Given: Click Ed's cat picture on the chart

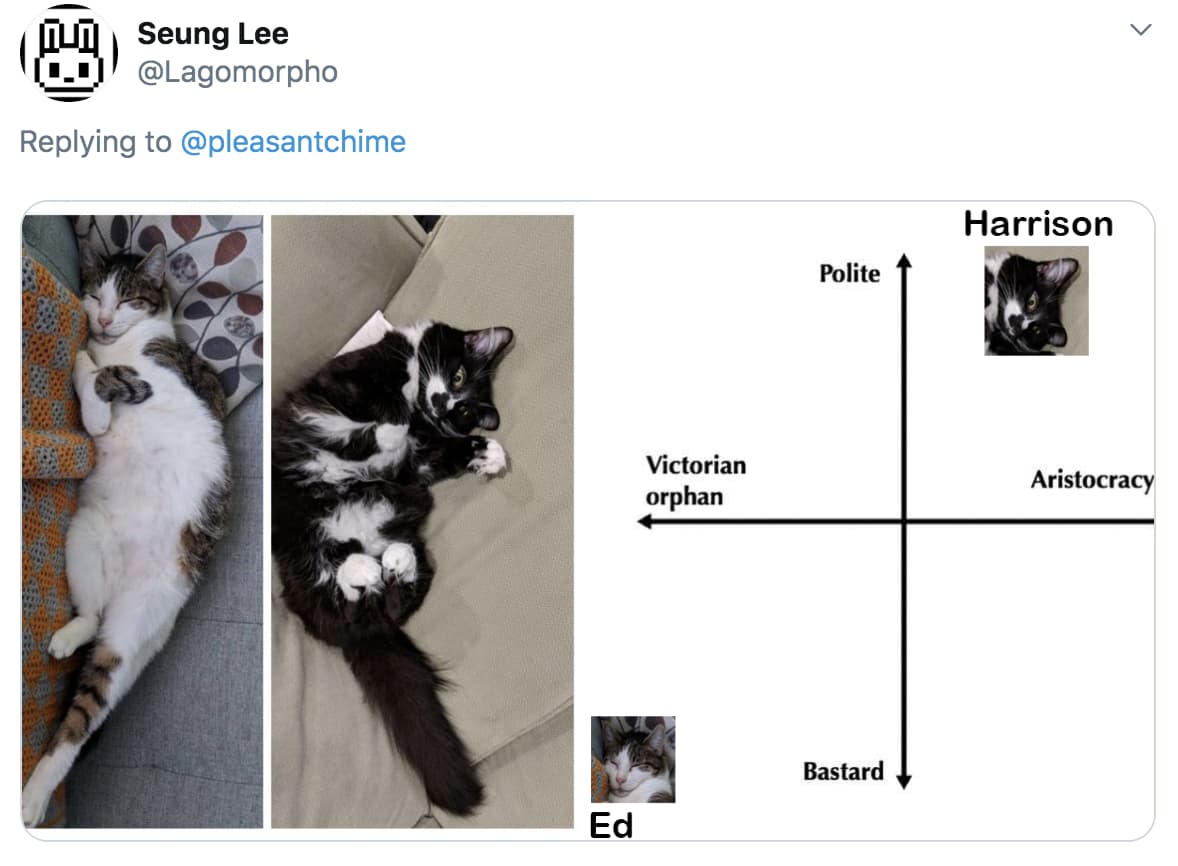Looking at the screenshot, I should coord(633,759).
